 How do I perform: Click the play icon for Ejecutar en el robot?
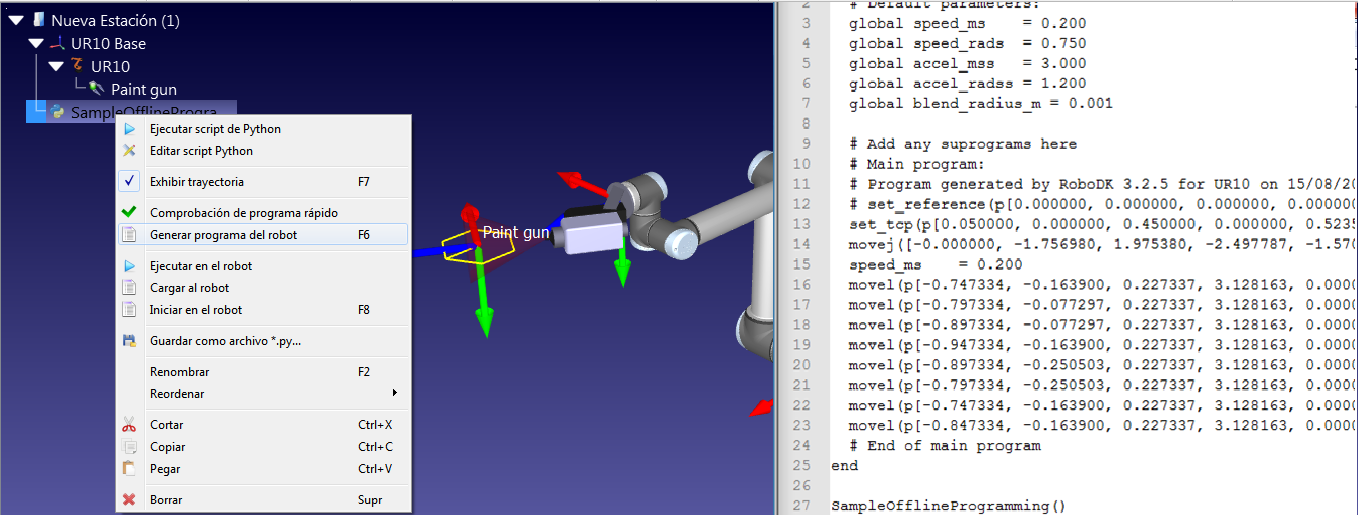(129, 266)
